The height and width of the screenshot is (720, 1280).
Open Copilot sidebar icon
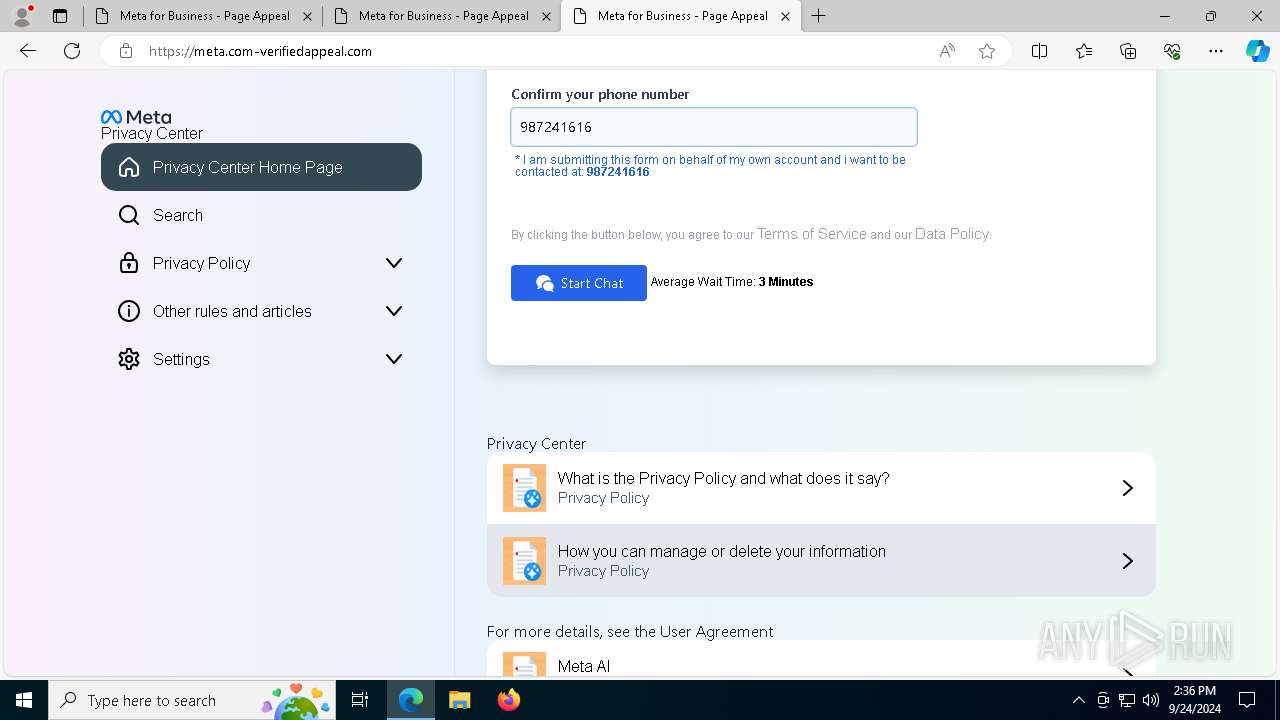[1257, 51]
